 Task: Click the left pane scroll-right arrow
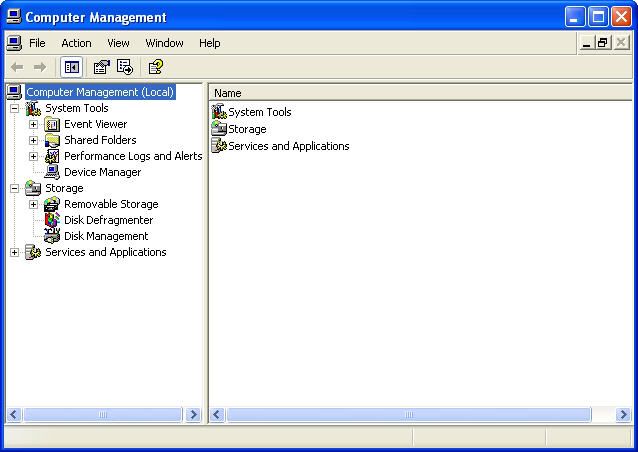[193, 415]
